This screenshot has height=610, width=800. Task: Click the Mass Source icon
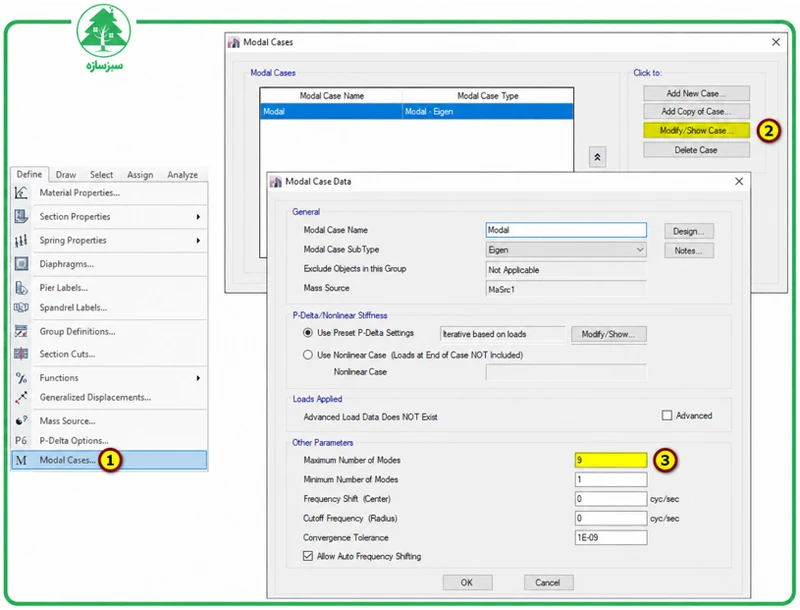pos(21,421)
